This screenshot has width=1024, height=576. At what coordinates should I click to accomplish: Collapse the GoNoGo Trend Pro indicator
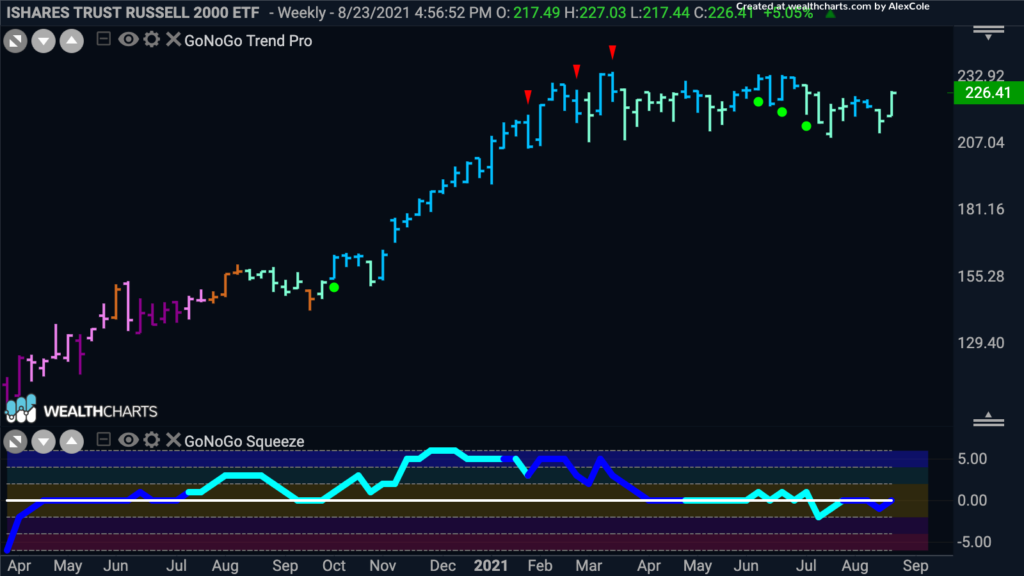(x=103, y=39)
